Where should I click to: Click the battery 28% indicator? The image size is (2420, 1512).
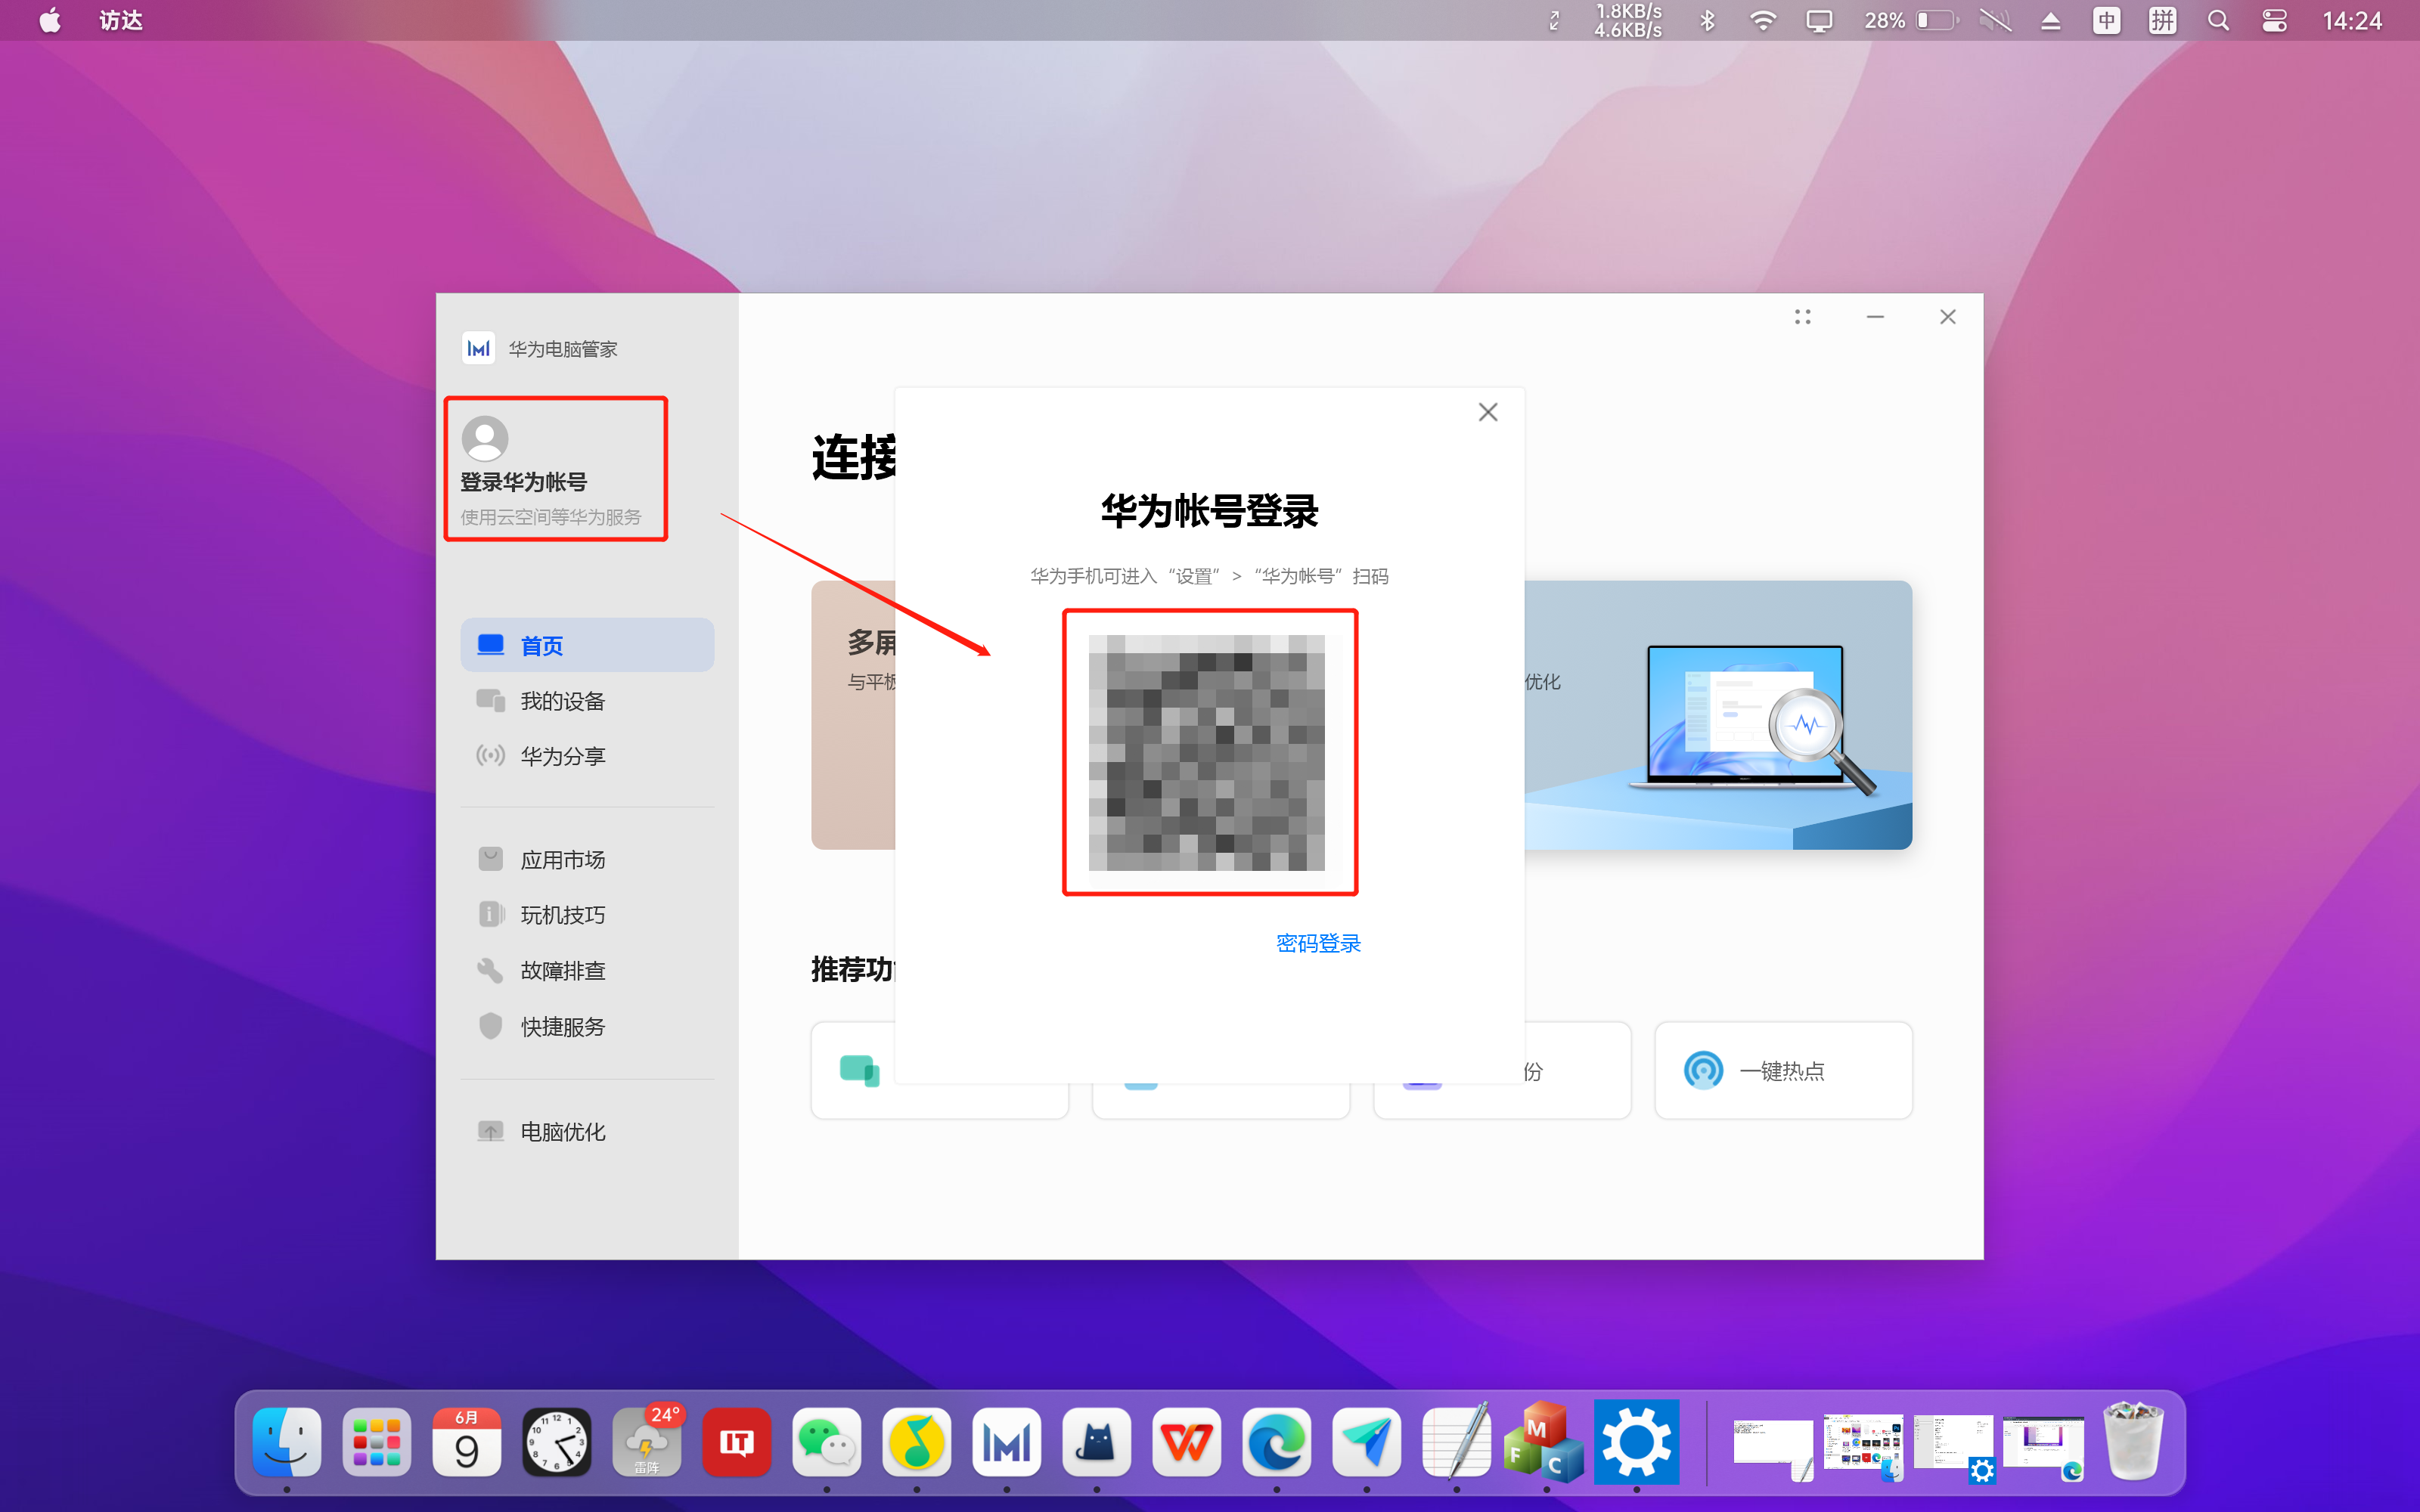1910,20
